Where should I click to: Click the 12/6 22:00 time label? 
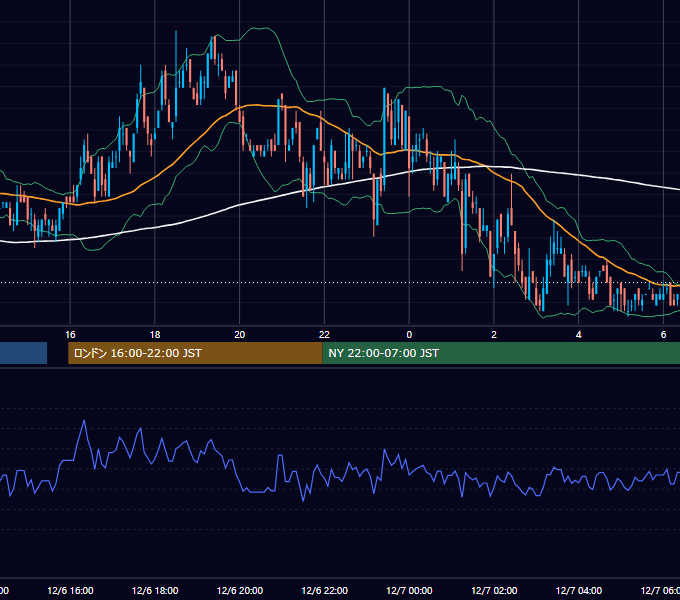tap(324, 590)
